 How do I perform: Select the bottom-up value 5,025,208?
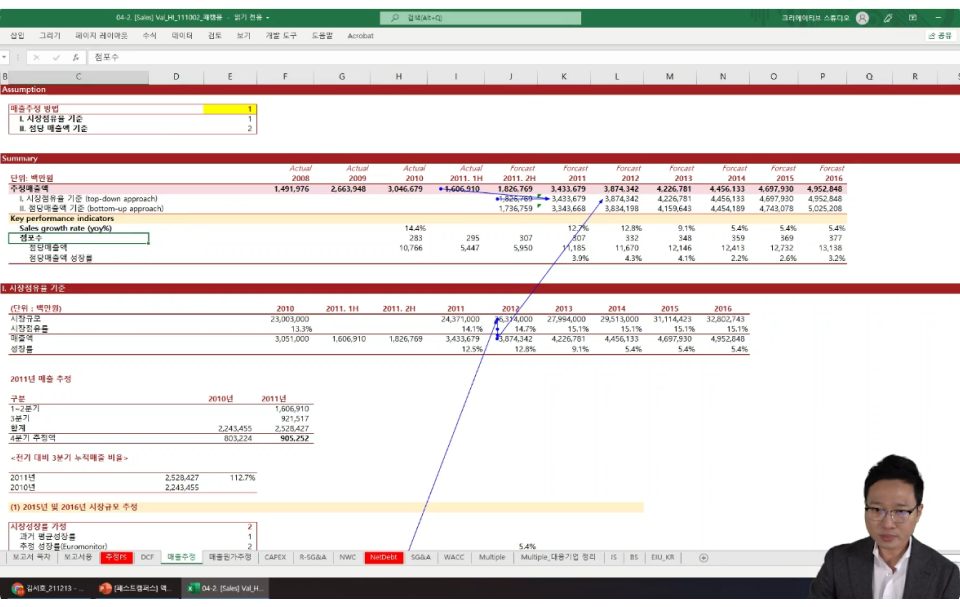(x=822, y=208)
